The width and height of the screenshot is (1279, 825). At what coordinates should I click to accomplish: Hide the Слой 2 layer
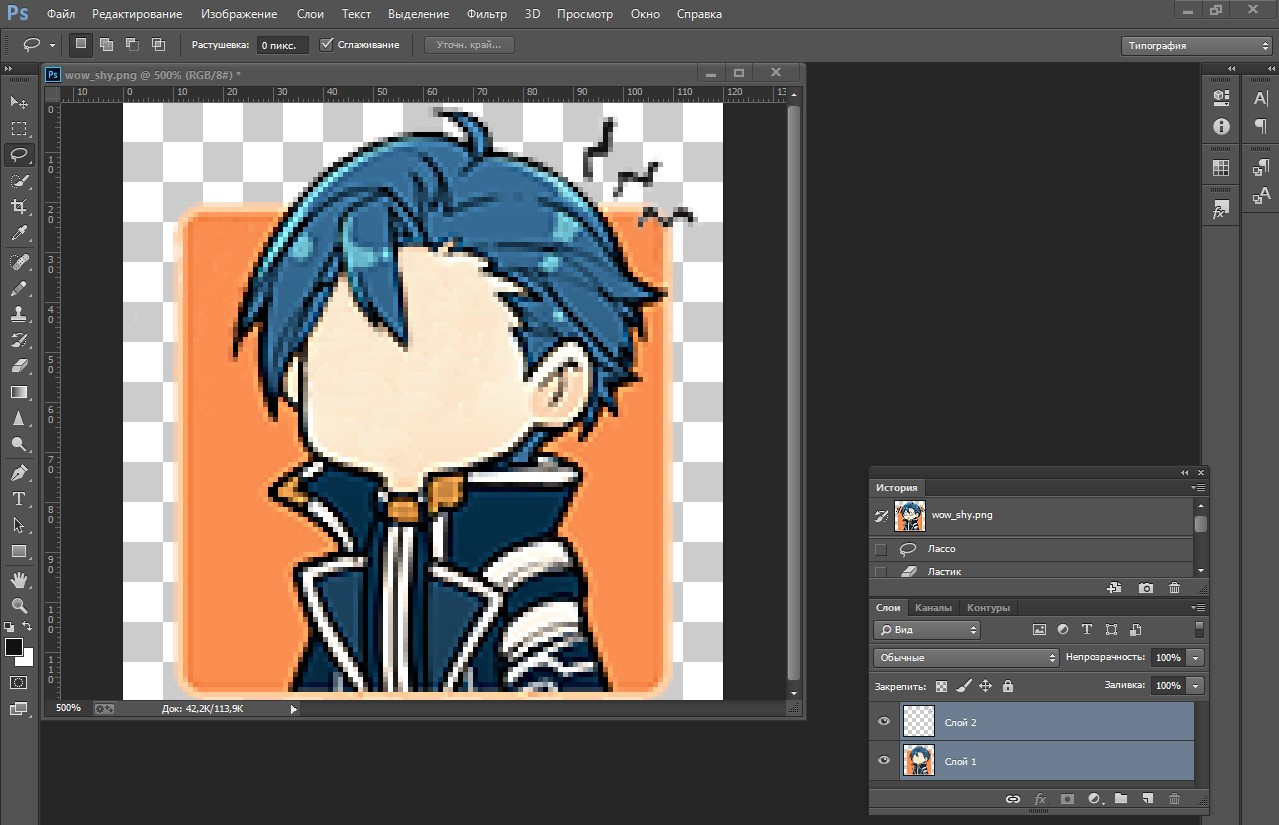click(x=884, y=722)
